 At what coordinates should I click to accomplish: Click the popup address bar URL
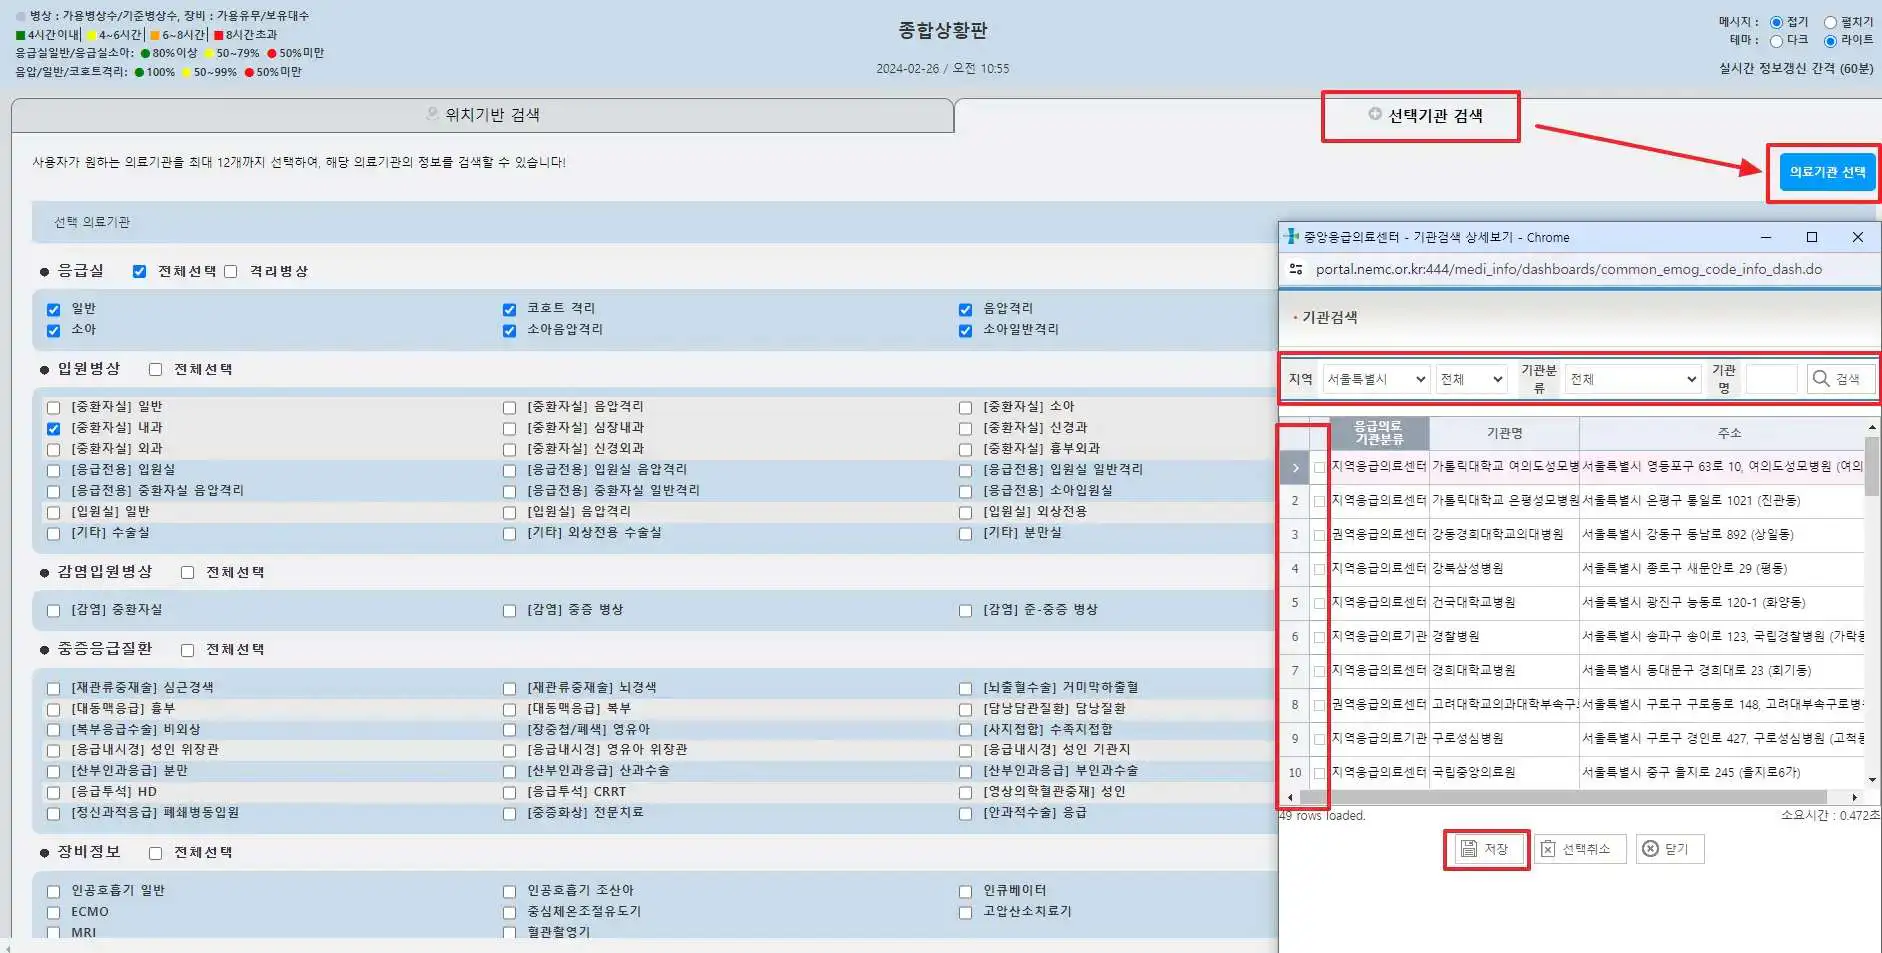[x=1568, y=269]
